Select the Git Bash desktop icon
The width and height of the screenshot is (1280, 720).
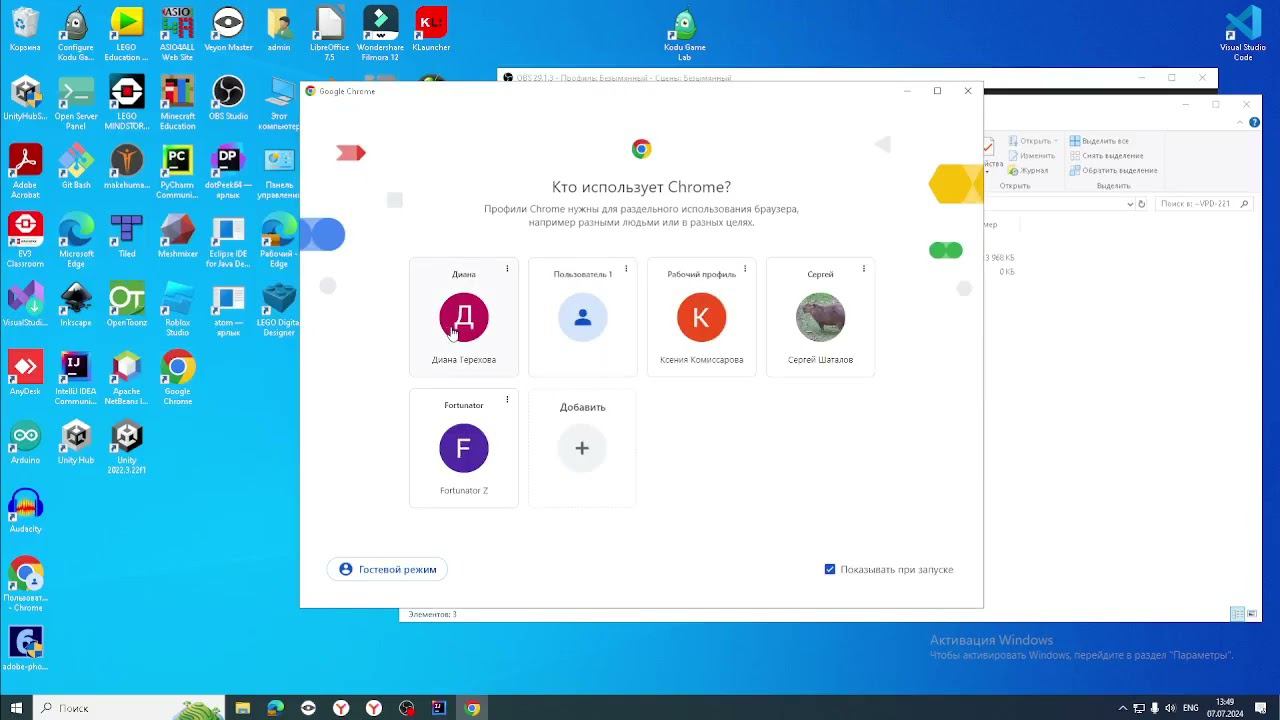point(76,169)
